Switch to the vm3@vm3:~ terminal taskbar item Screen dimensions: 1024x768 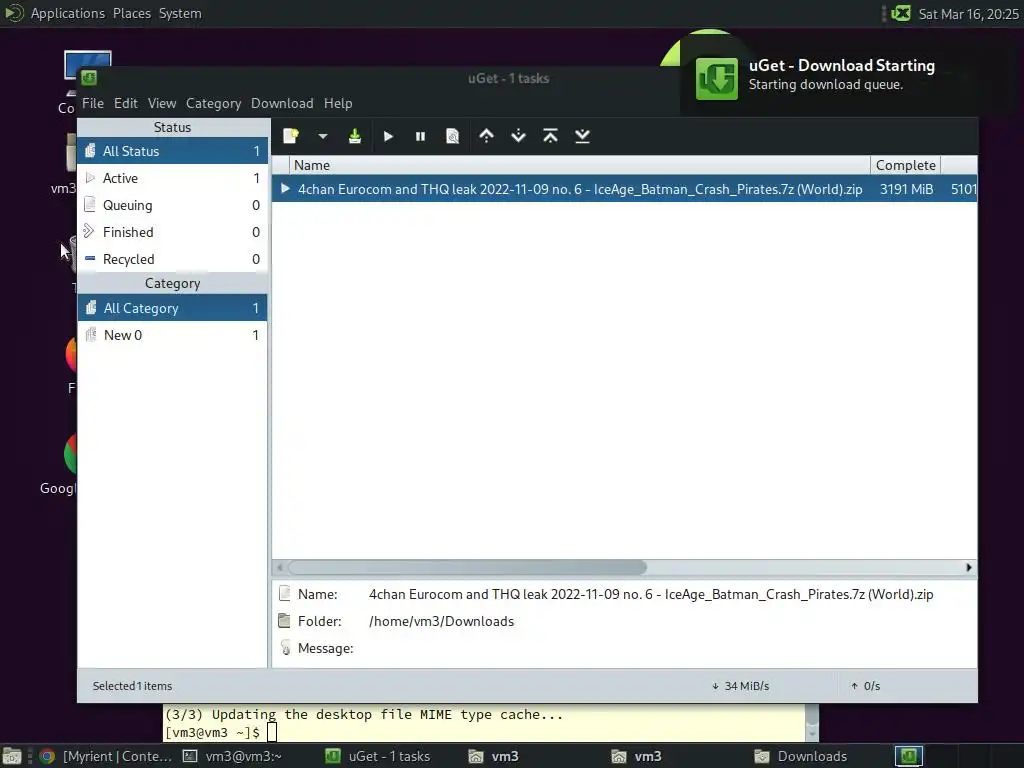tap(232, 756)
